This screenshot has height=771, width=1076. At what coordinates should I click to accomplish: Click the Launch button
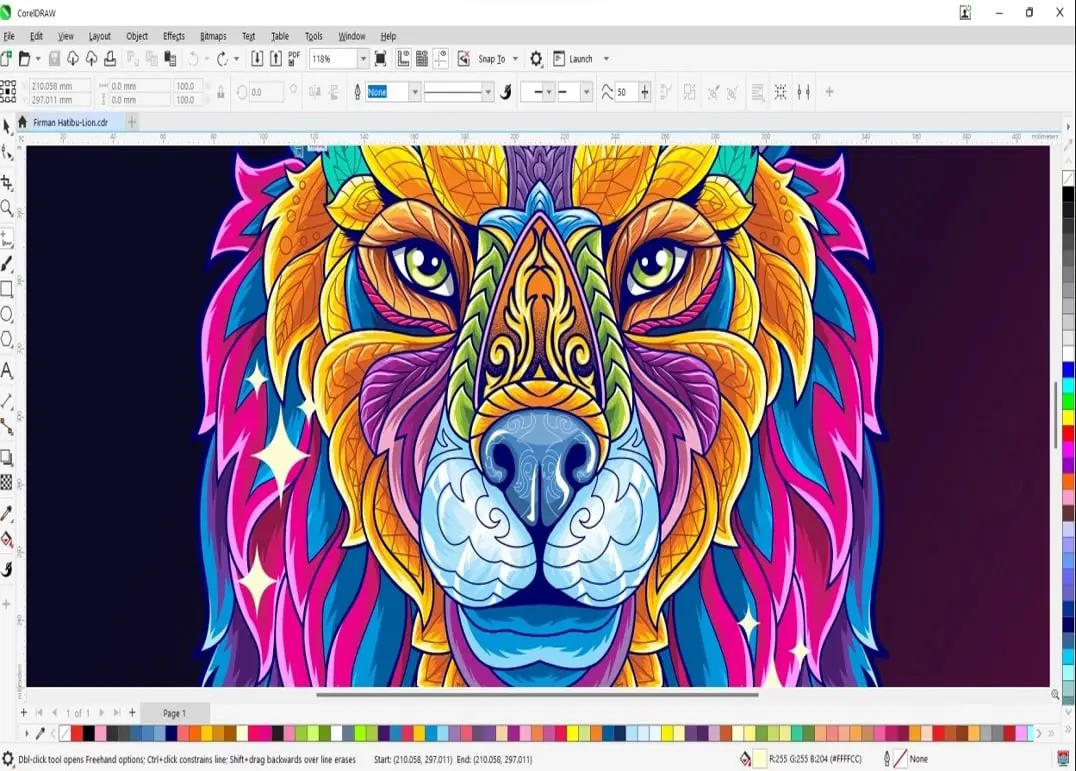(x=573, y=59)
